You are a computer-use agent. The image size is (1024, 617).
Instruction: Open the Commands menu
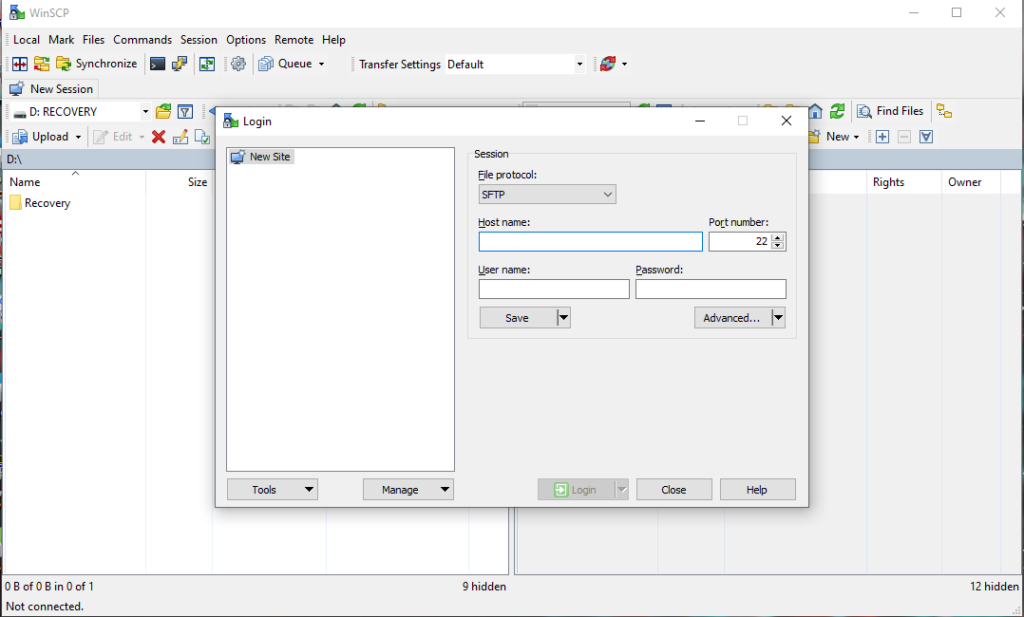[x=142, y=40]
